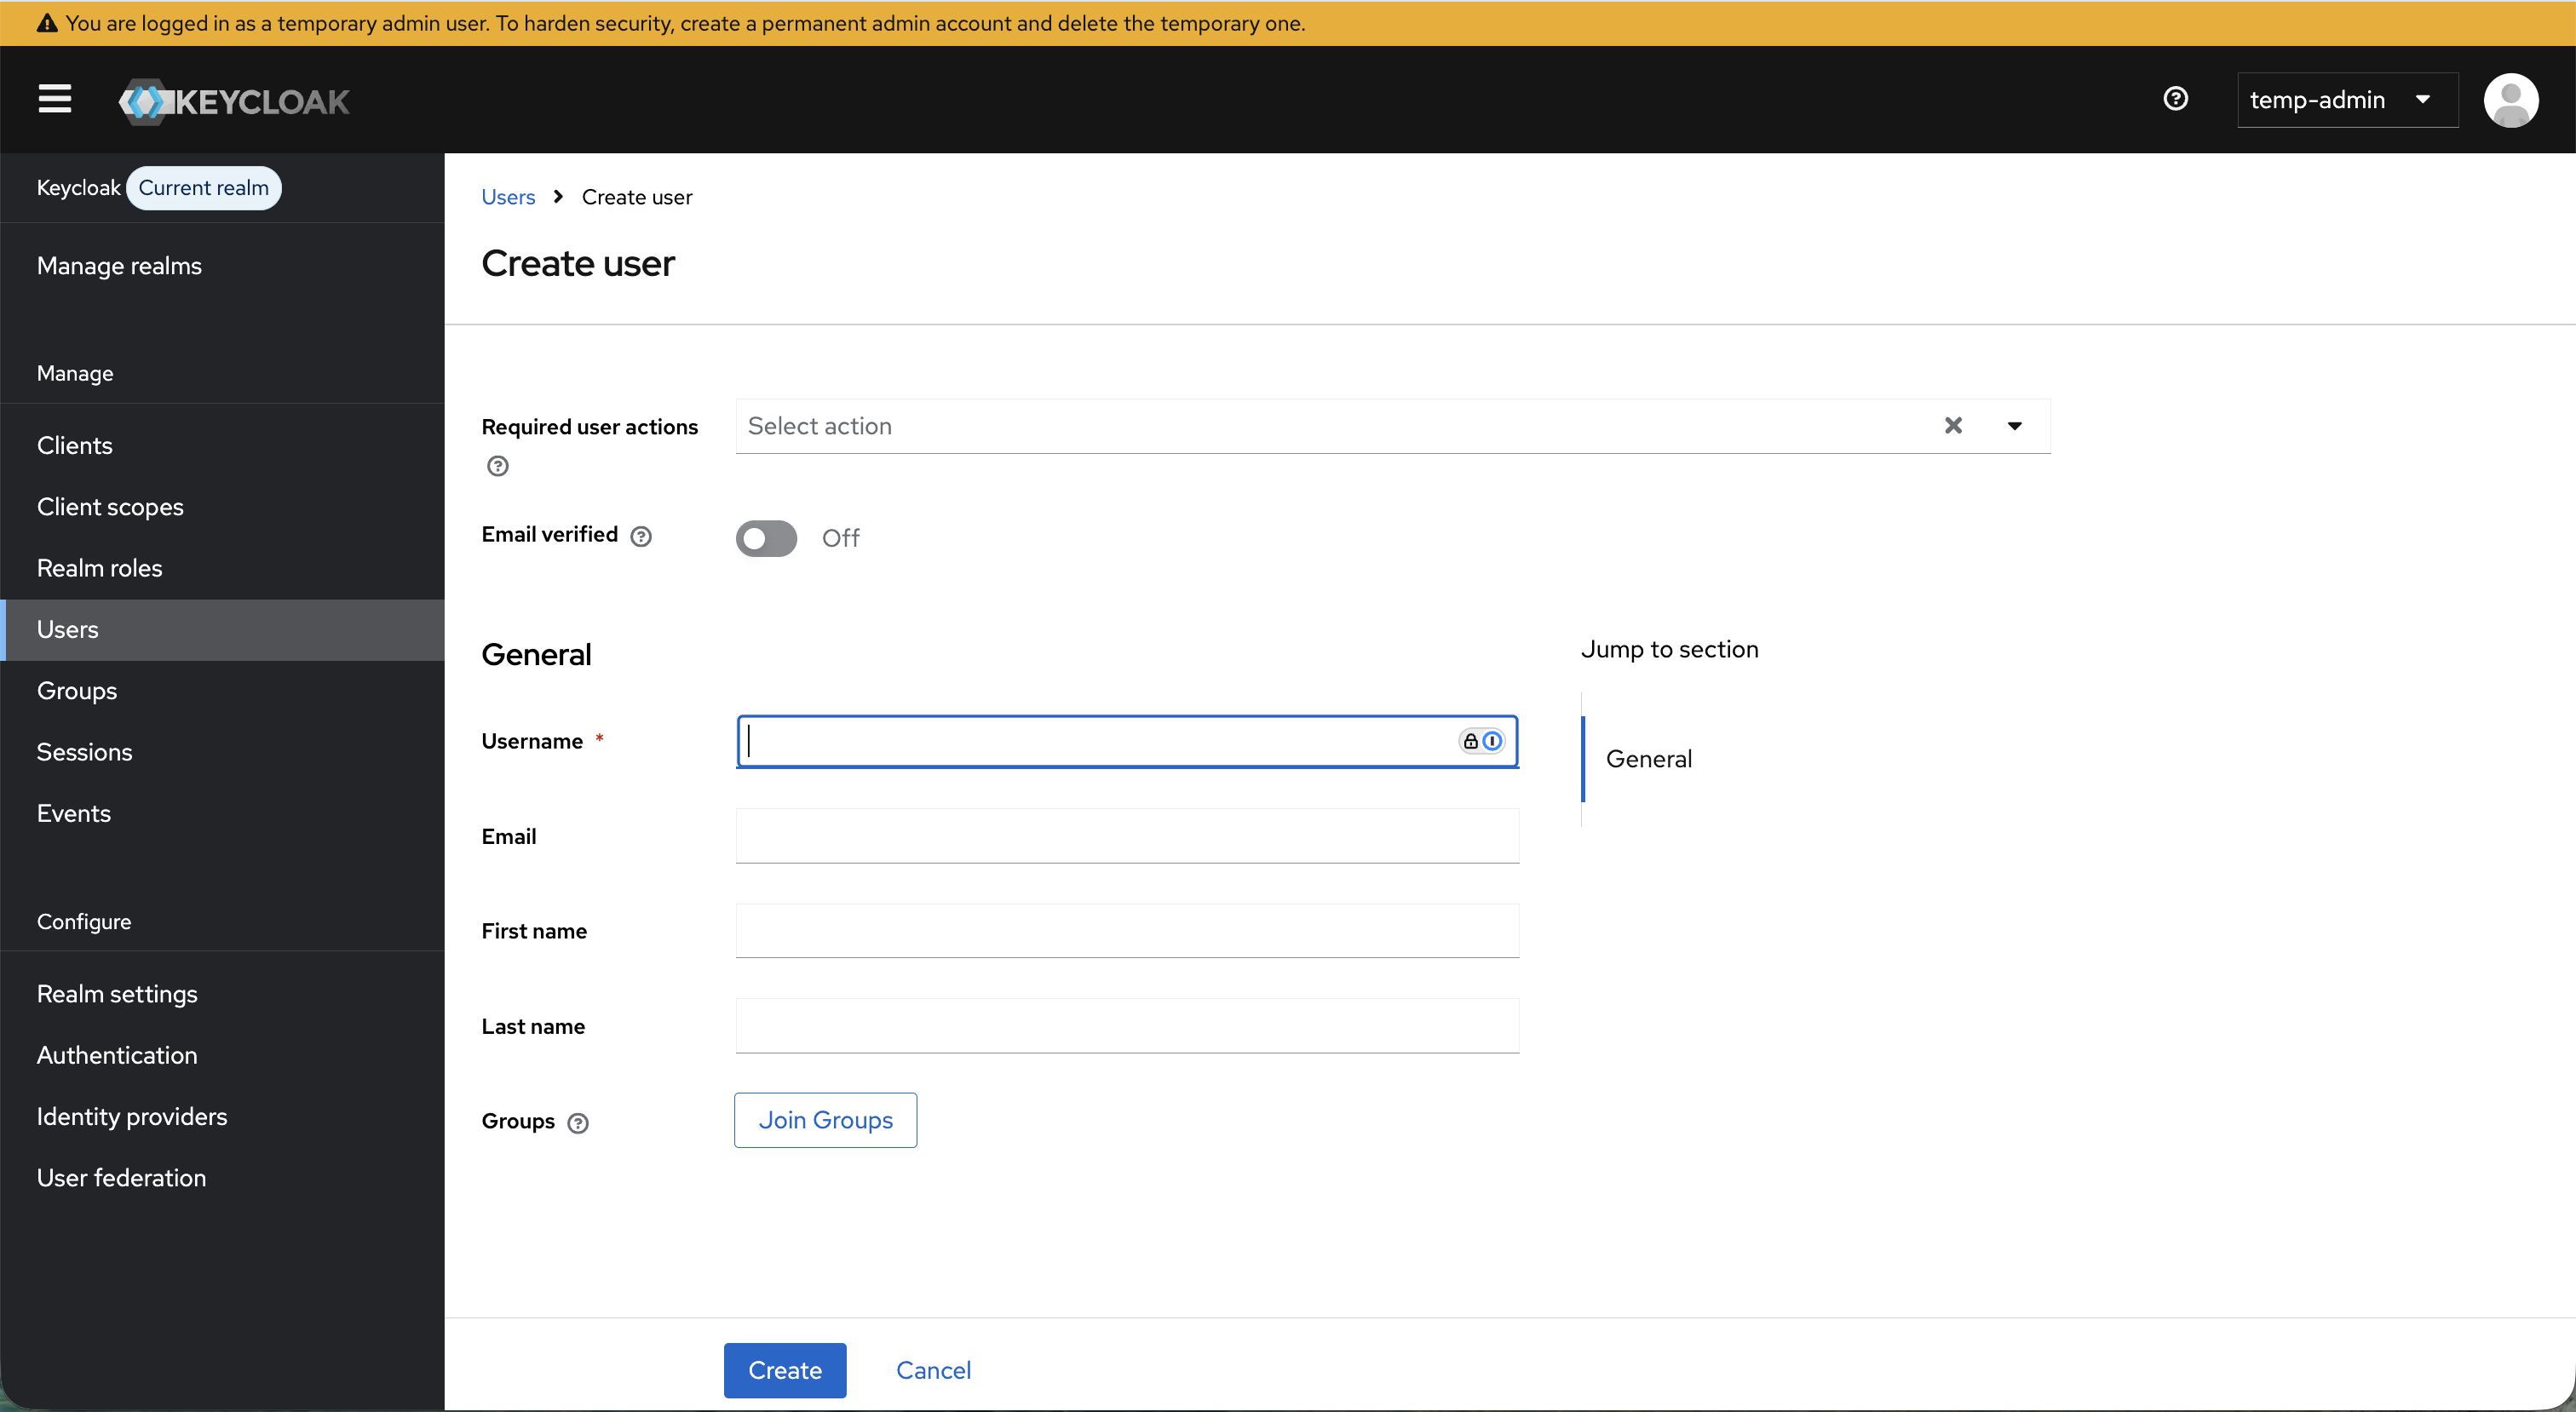Viewport: 2576px width, 1412px height.
Task: Open the temp-admin account dropdown
Action: (2346, 100)
